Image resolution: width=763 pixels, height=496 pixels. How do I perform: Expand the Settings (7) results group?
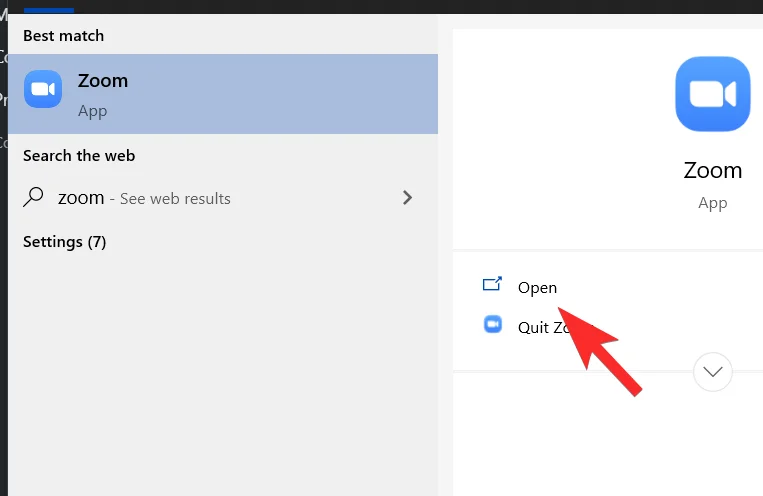point(64,242)
